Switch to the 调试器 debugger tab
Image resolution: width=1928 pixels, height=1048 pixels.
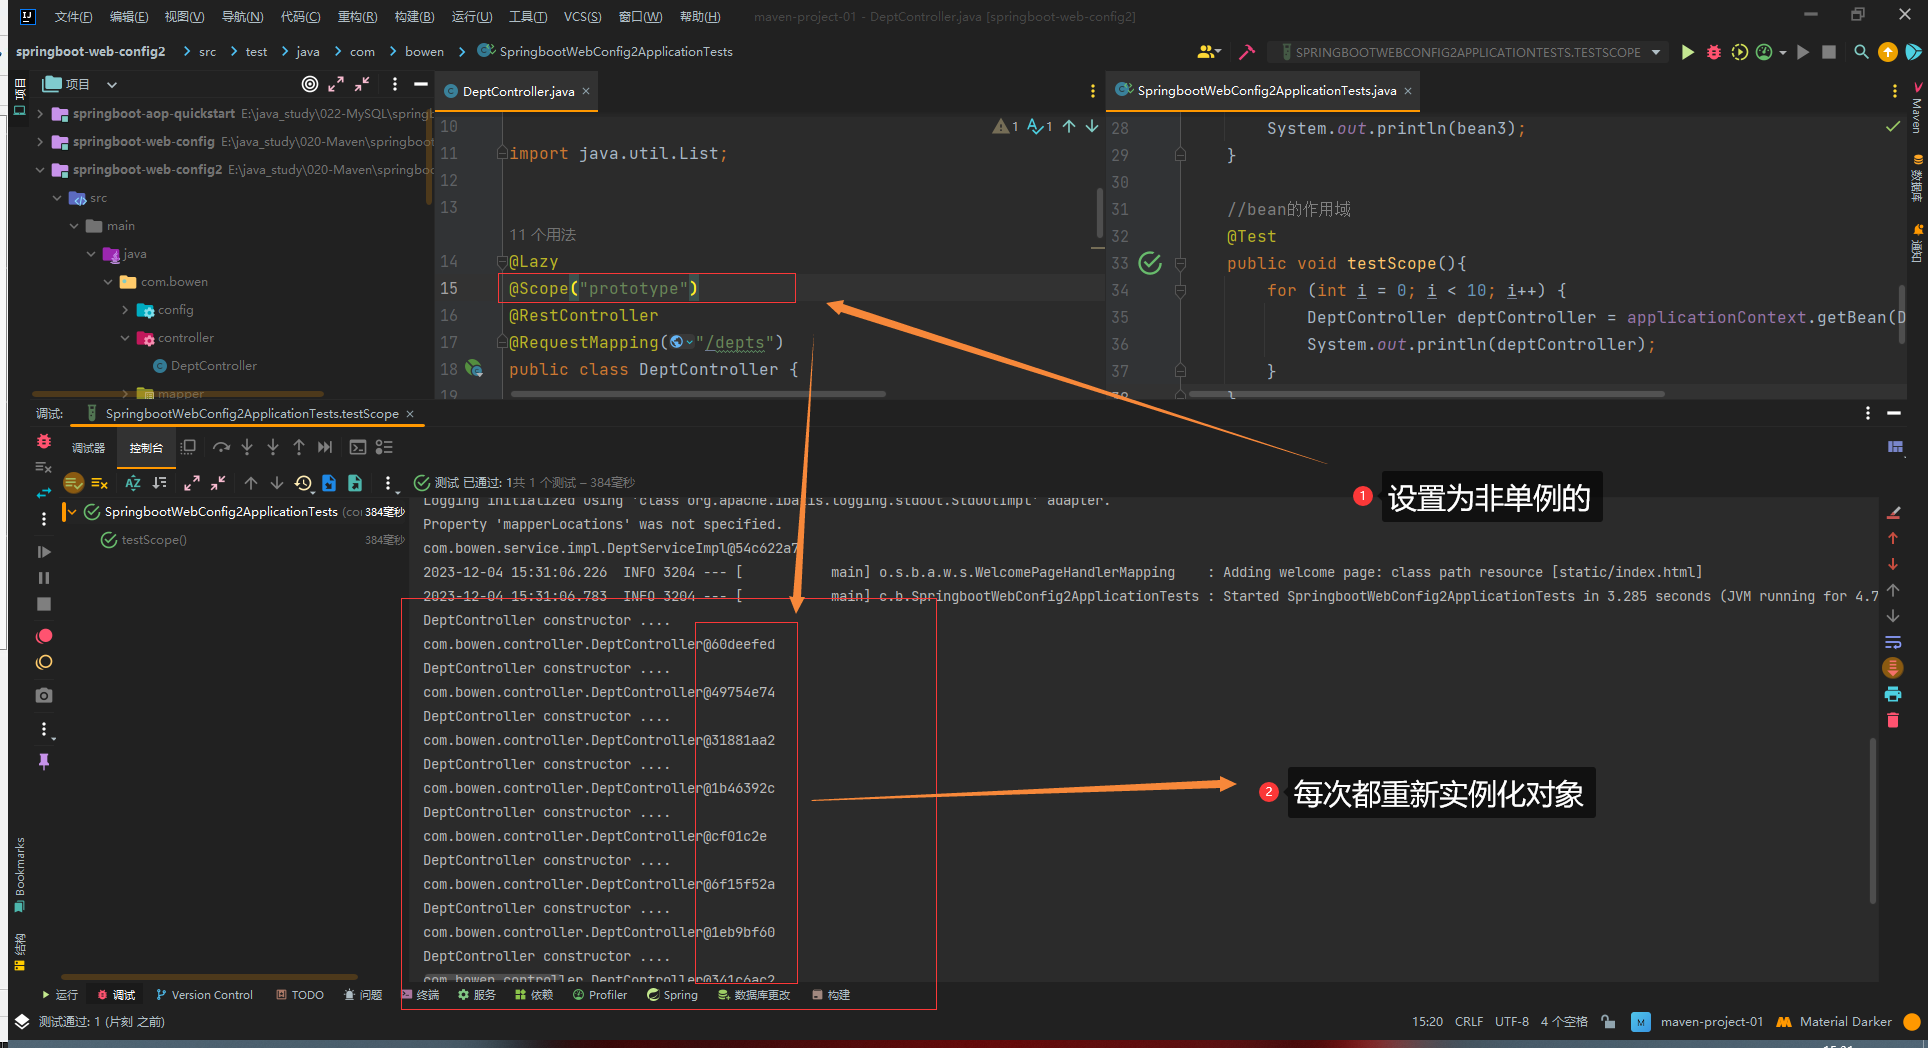pos(88,448)
